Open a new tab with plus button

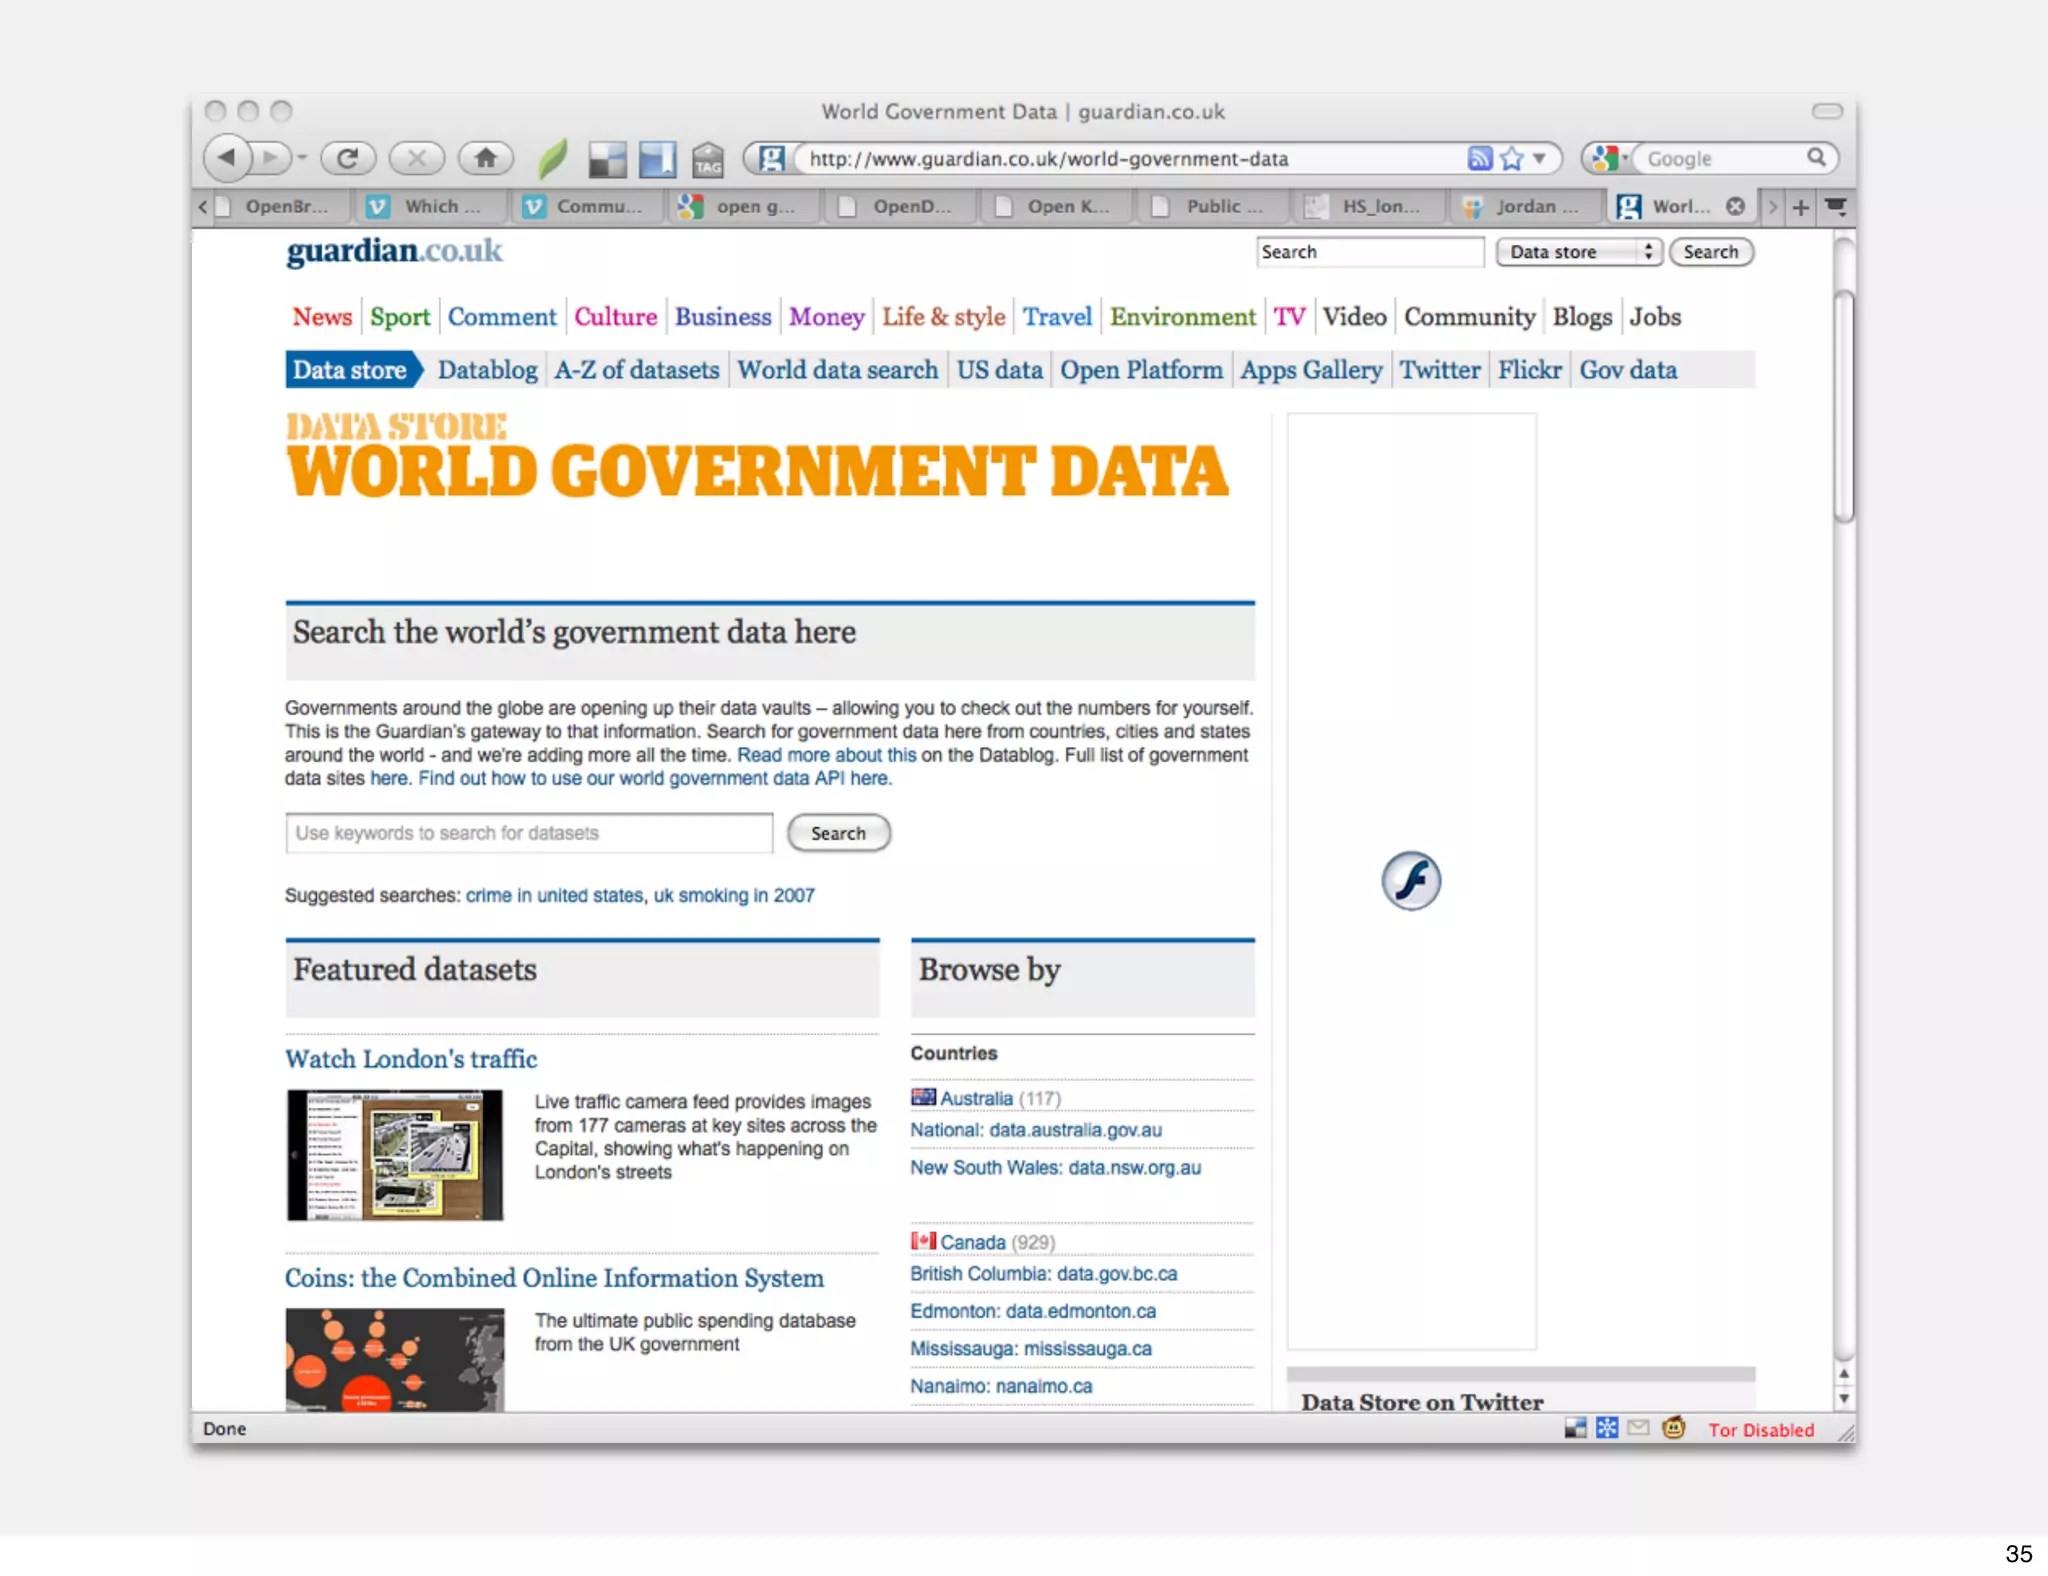tap(1800, 207)
